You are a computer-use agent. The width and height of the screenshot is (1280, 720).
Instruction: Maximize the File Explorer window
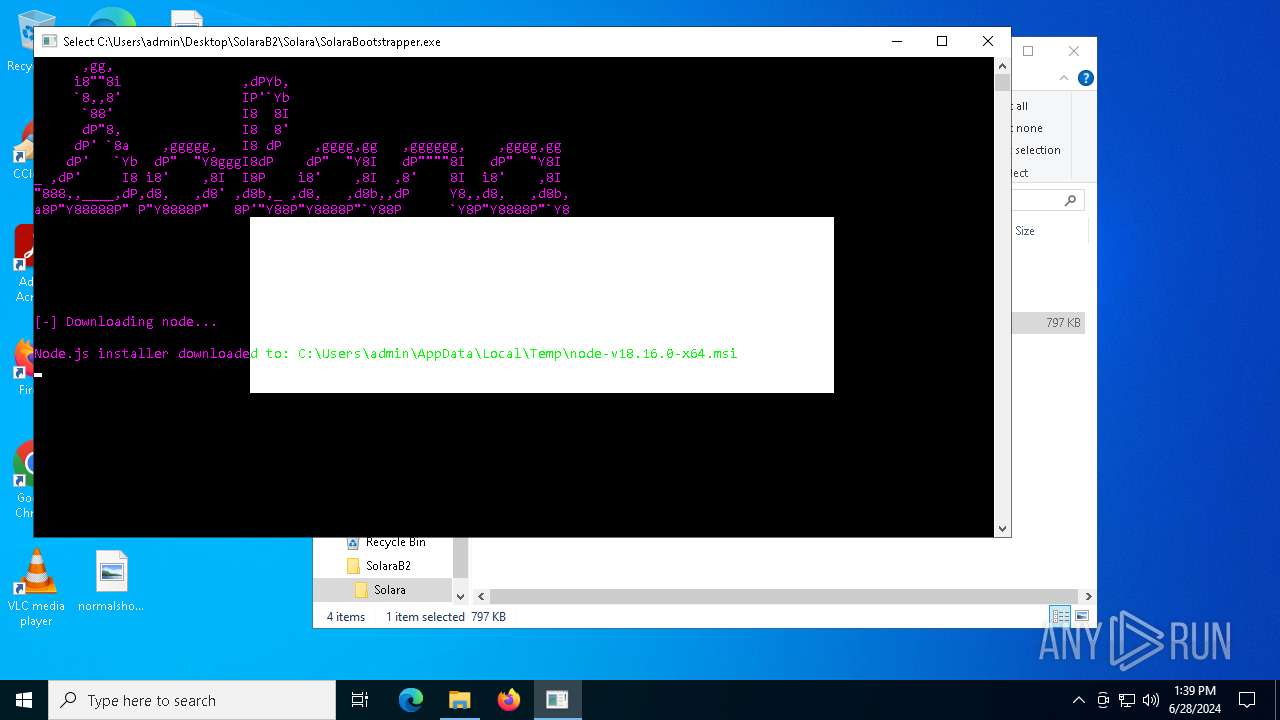tap(1028, 51)
